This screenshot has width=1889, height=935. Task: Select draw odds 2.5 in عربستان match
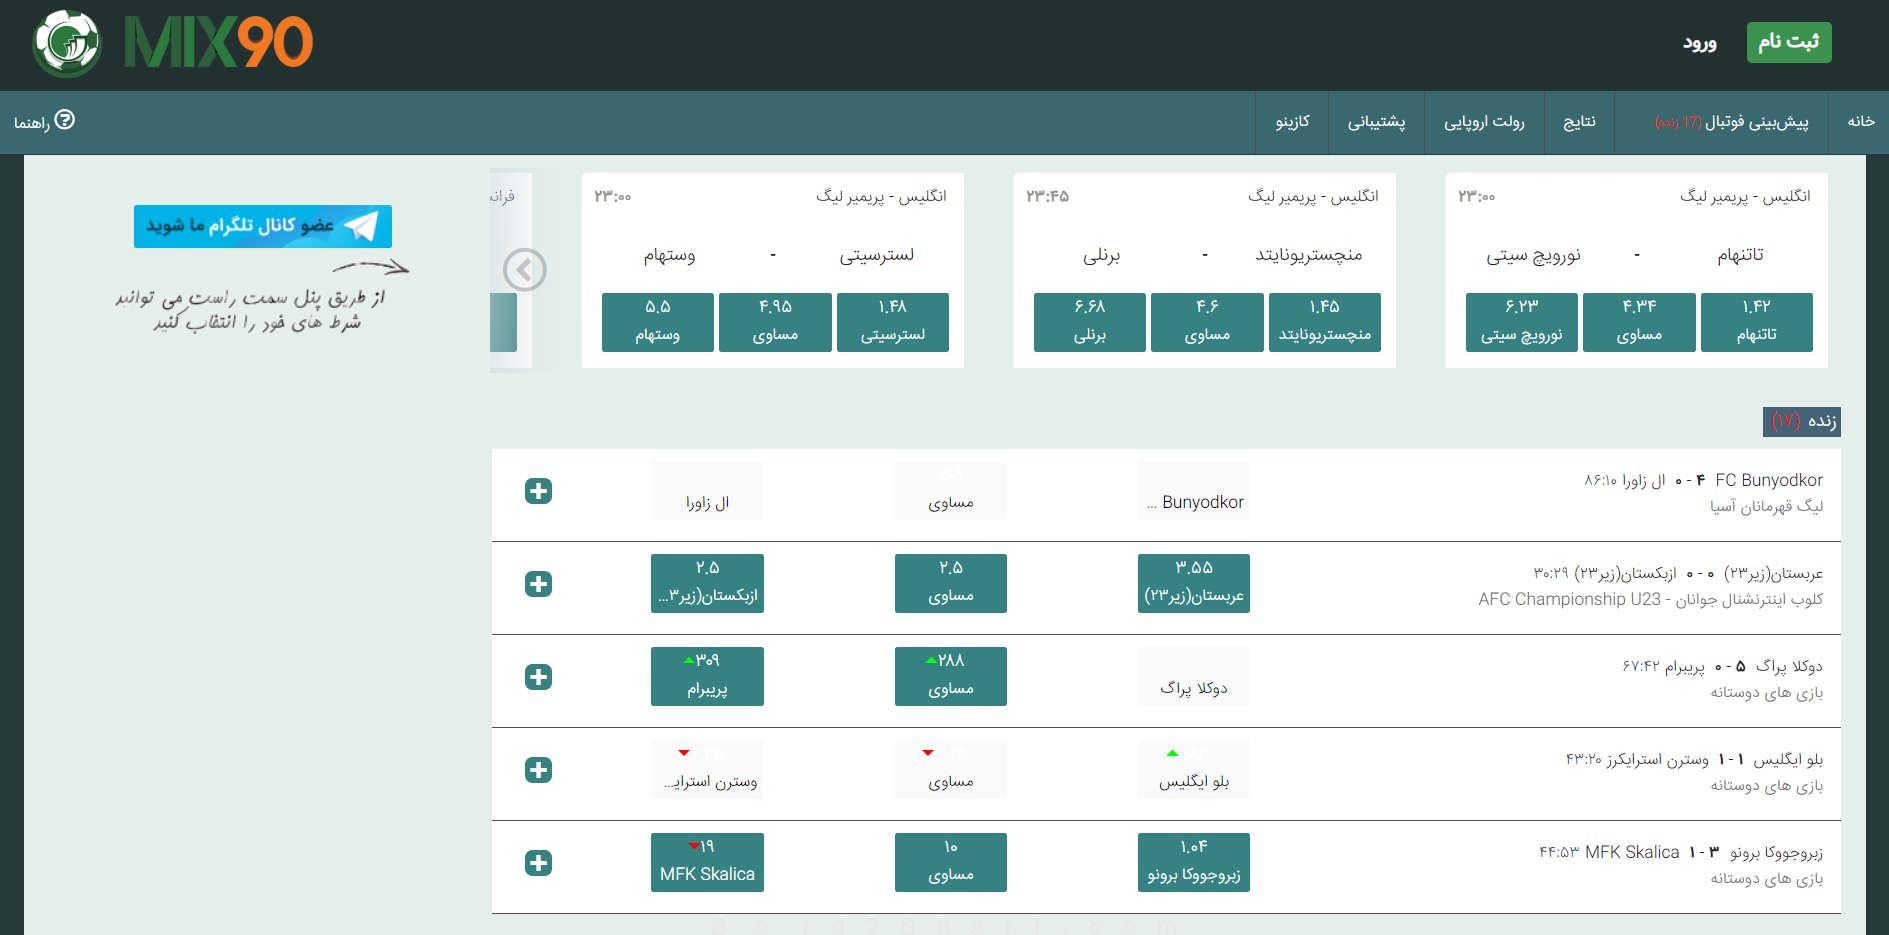pyautogui.click(x=950, y=583)
